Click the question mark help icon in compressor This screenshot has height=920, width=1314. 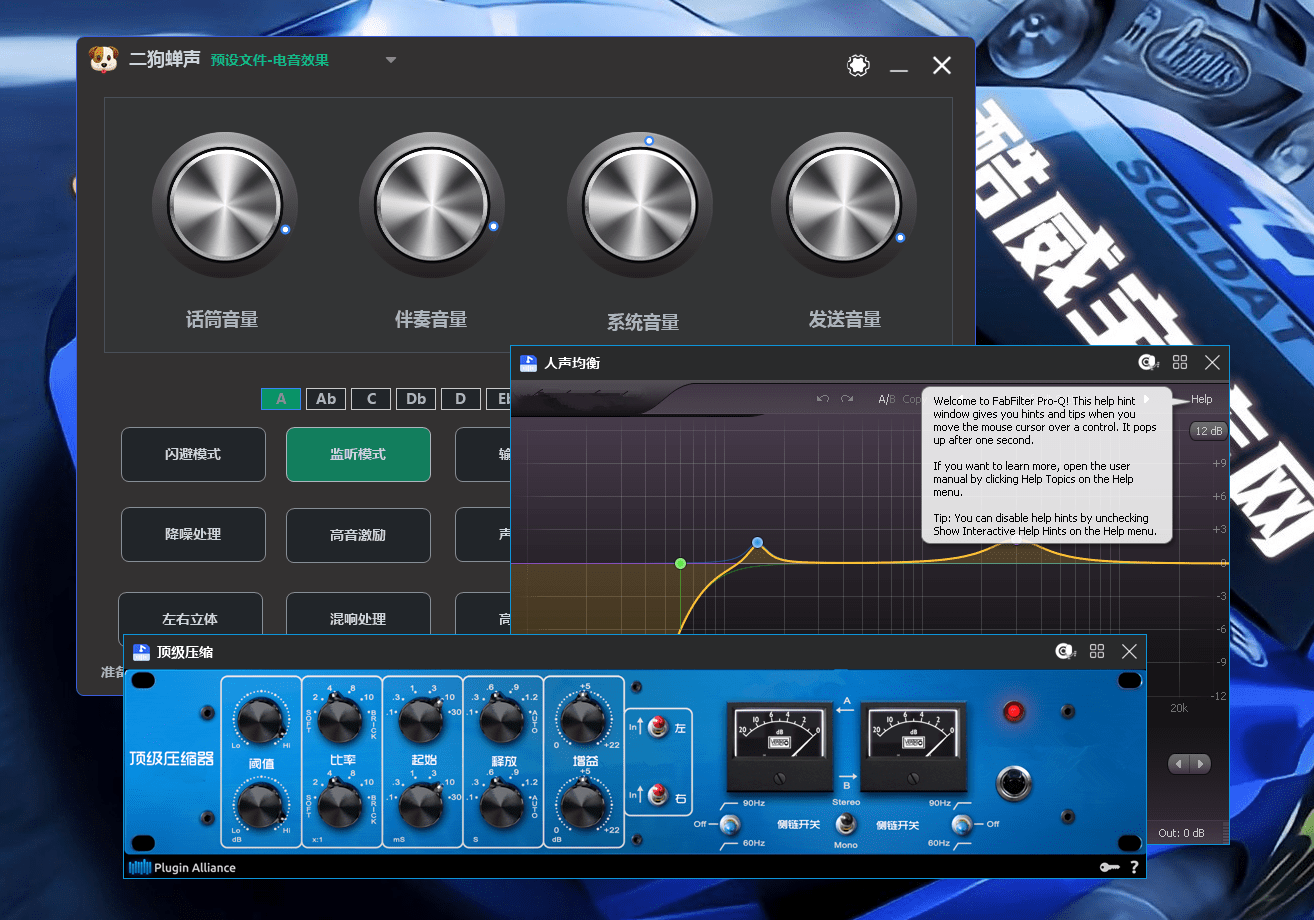point(1134,868)
